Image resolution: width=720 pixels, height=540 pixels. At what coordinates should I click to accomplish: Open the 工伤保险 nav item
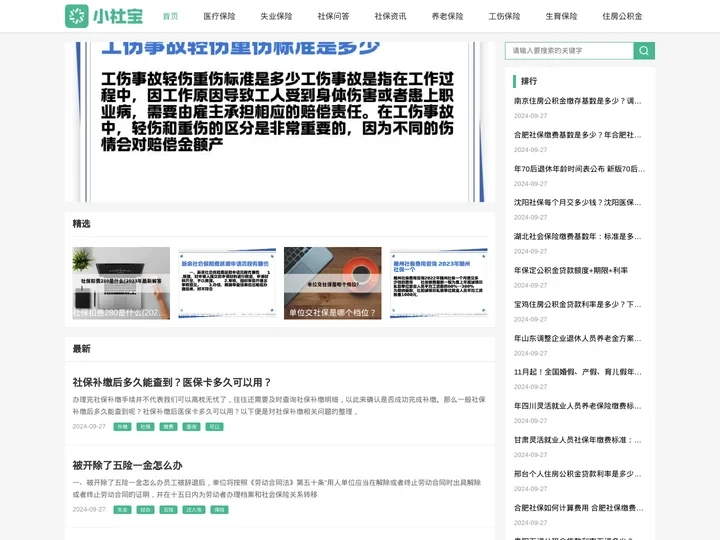tap(504, 16)
